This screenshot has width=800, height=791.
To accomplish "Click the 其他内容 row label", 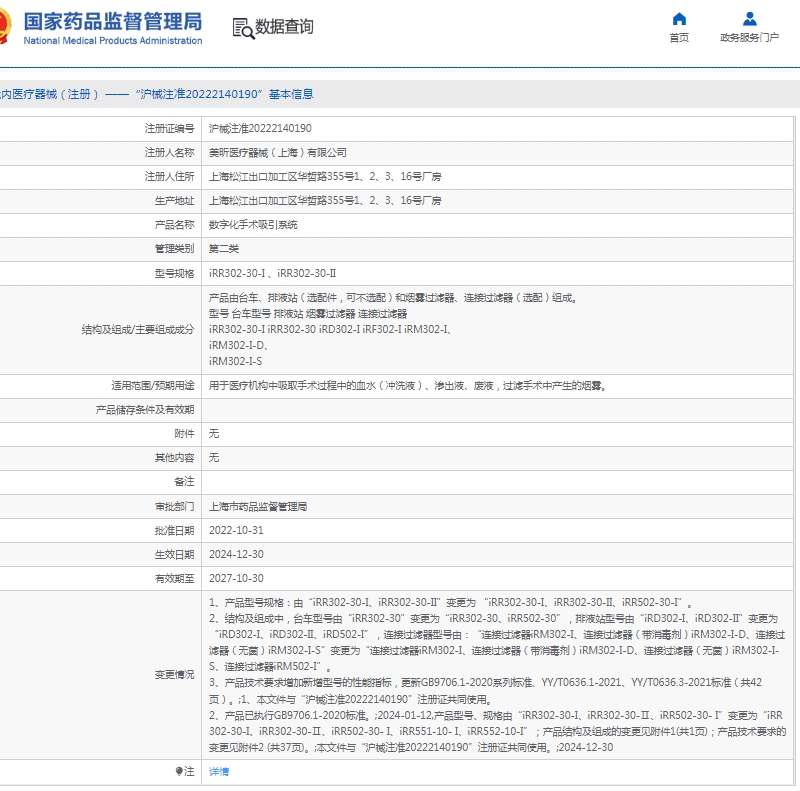I will [x=174, y=458].
